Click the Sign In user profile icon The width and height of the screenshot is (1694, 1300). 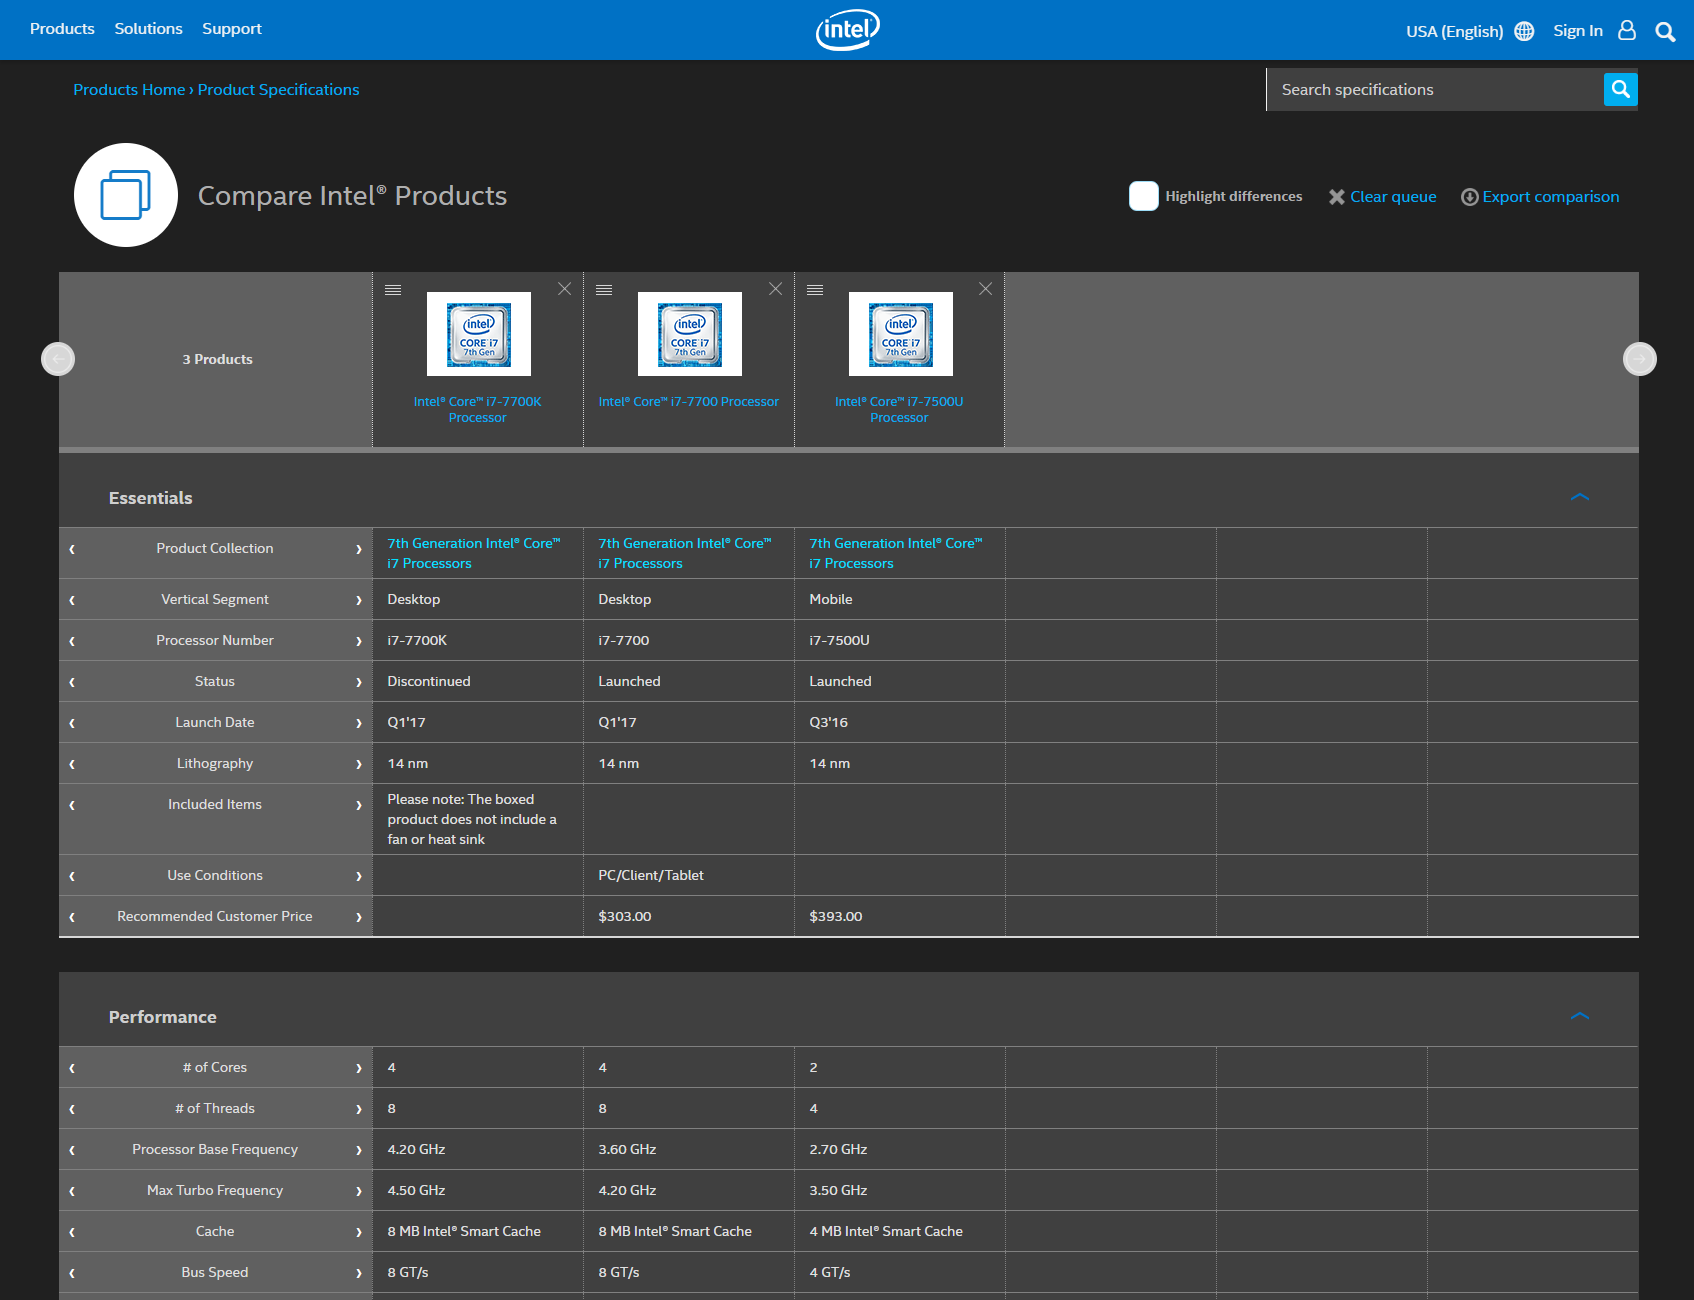click(1627, 31)
